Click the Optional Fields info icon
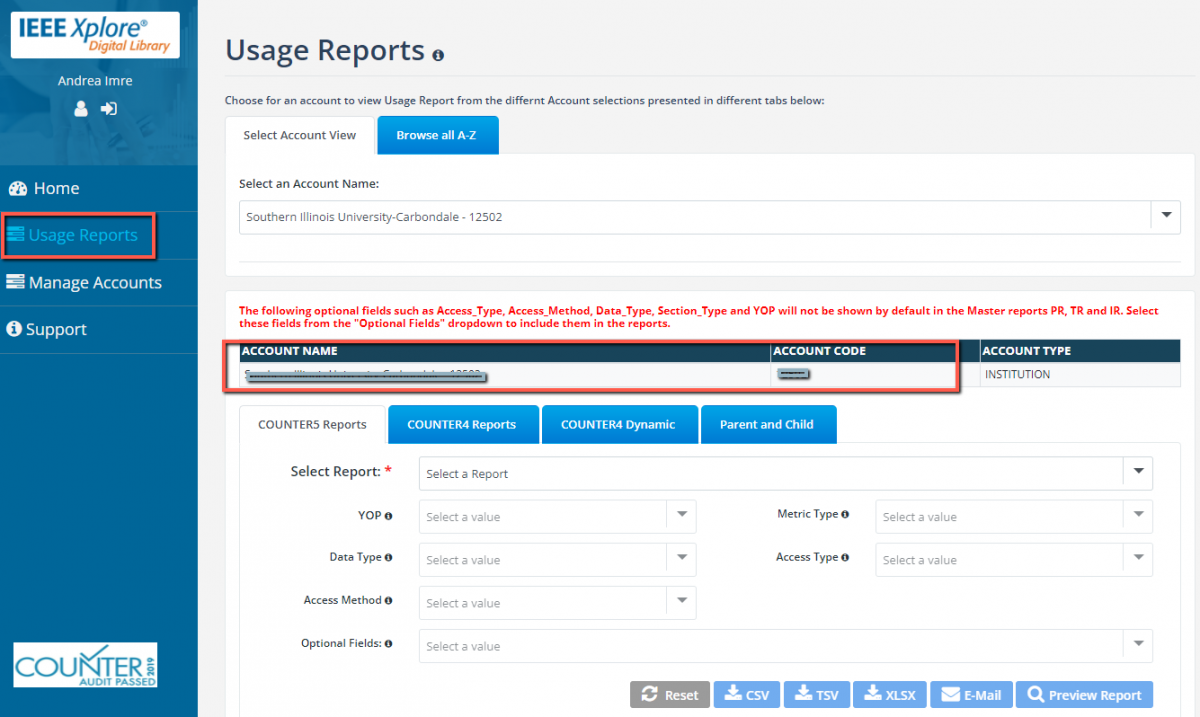 [x=388, y=644]
